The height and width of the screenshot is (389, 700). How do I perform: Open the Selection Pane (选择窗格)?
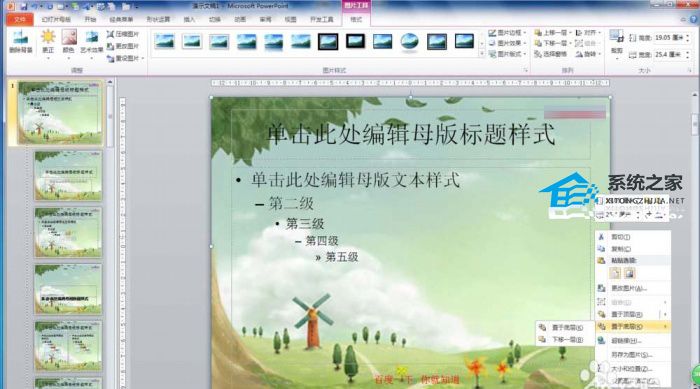point(550,54)
